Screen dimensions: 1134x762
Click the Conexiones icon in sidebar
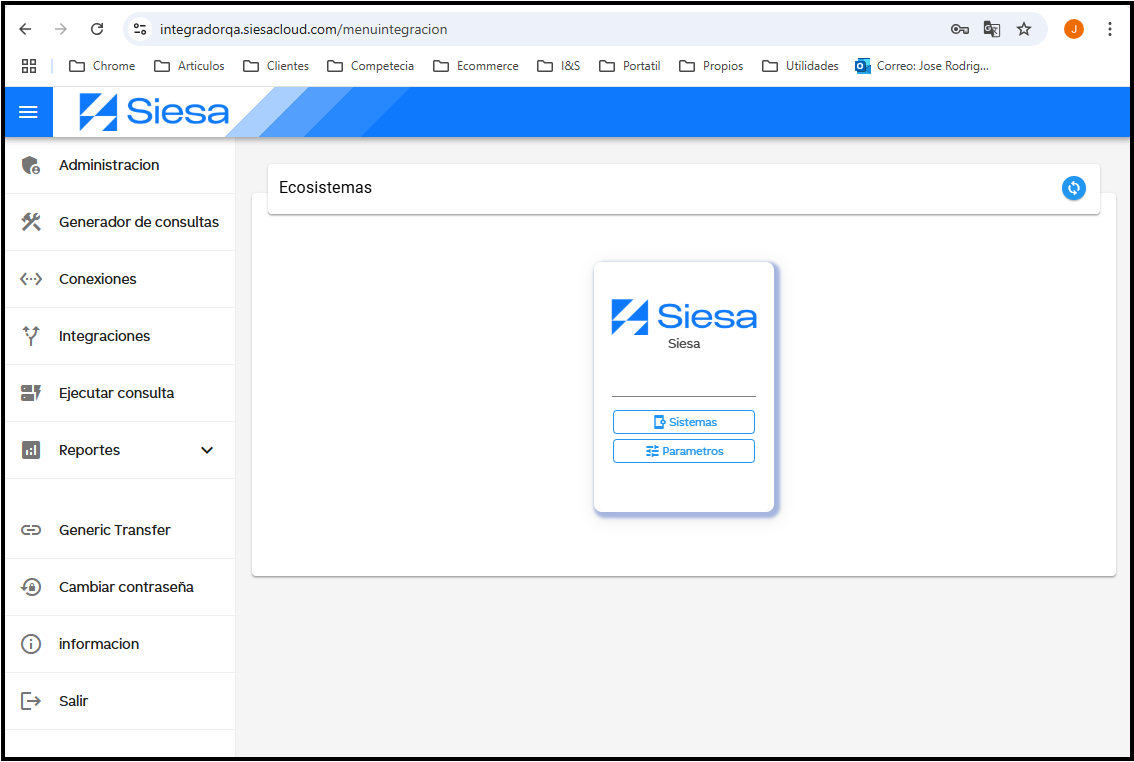[31, 279]
